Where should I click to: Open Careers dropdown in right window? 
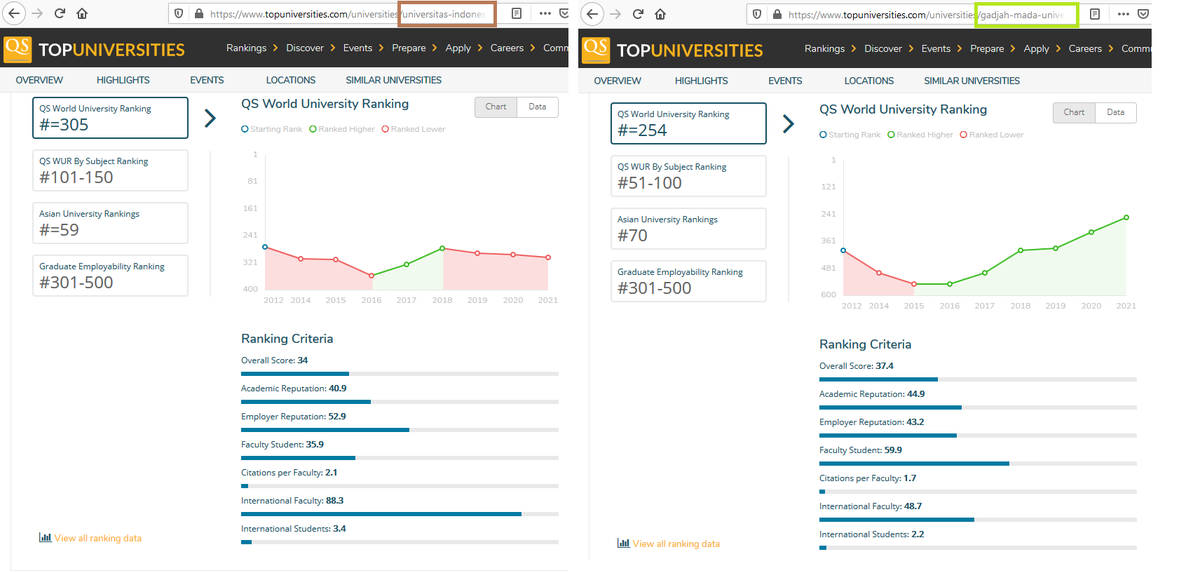click(1090, 48)
